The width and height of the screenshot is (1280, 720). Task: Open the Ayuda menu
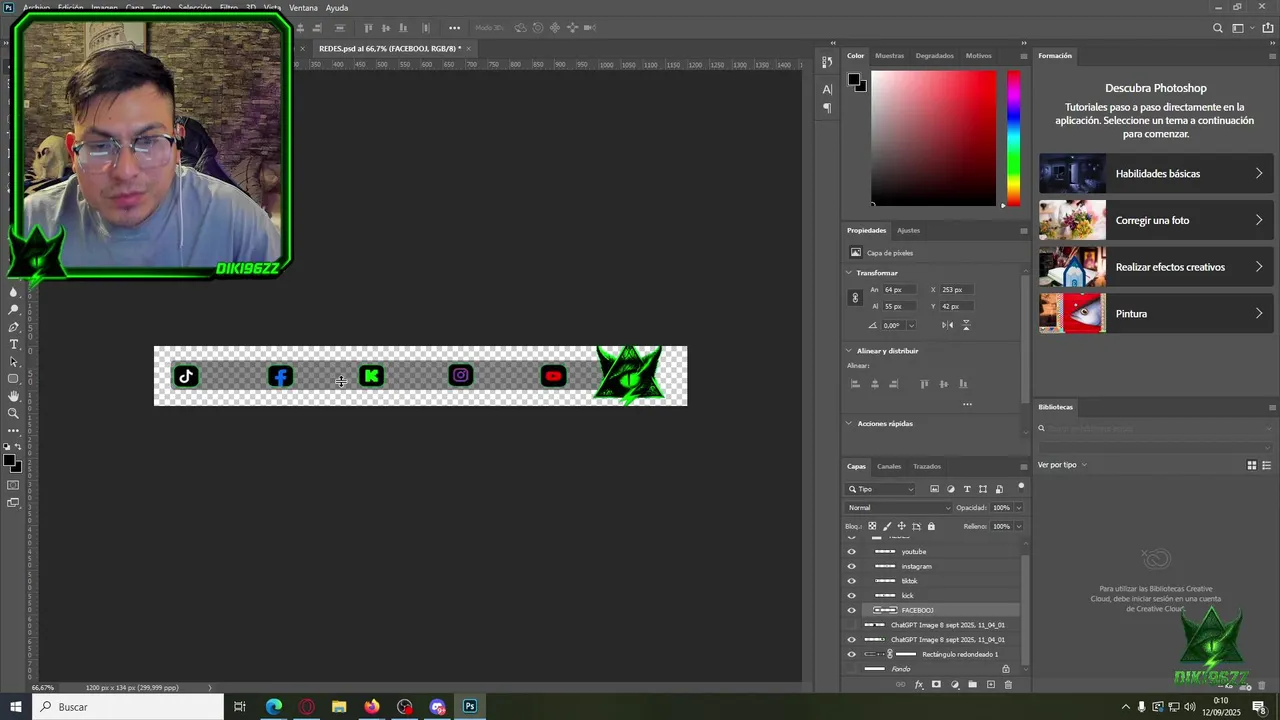click(337, 8)
